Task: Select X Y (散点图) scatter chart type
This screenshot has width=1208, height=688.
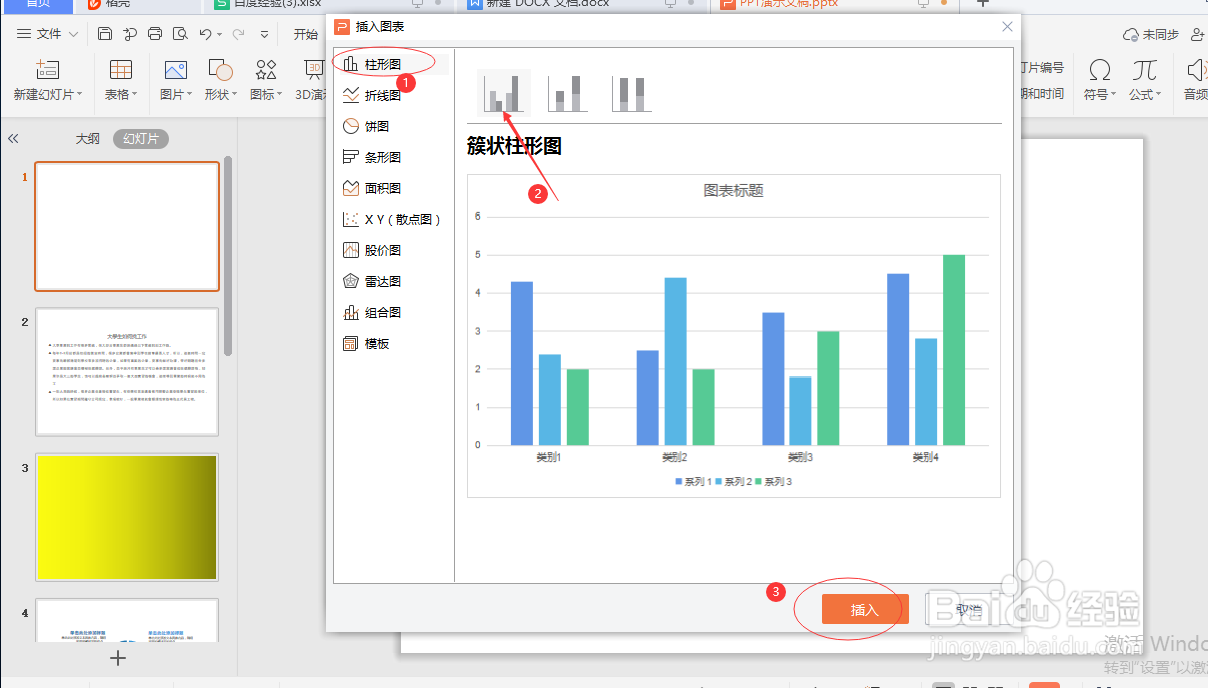Action: coord(391,219)
